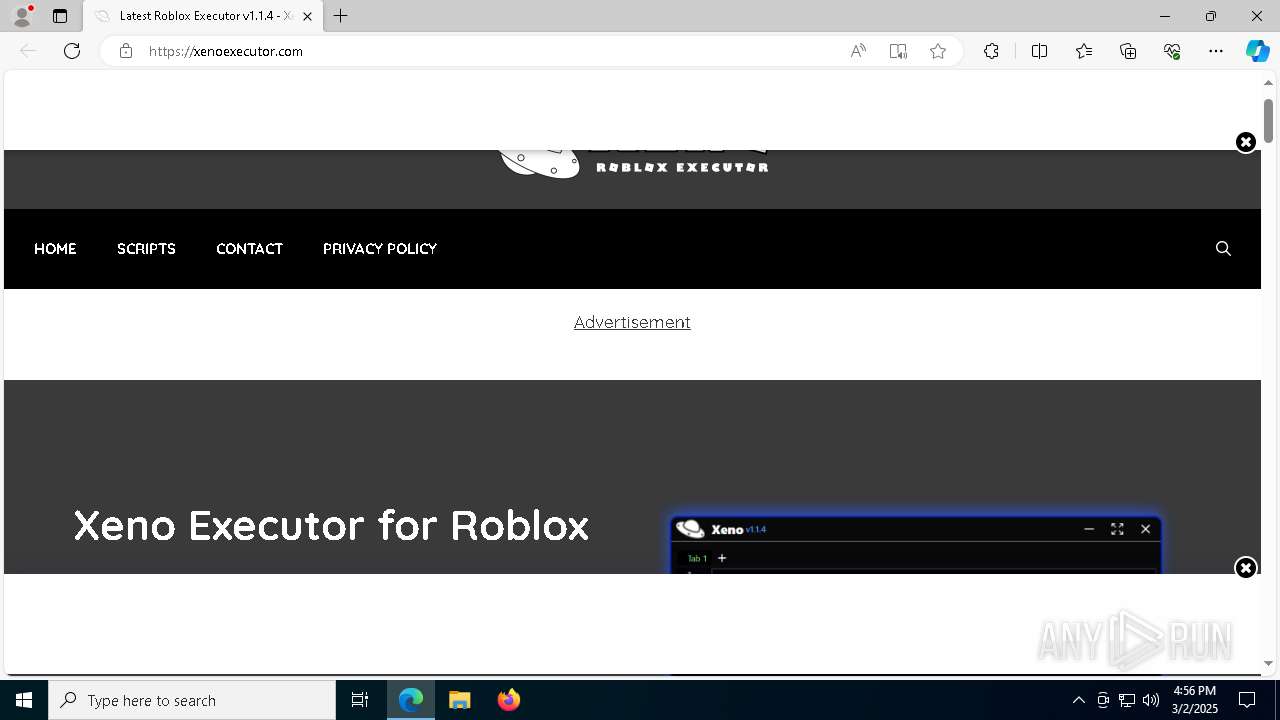This screenshot has height=720, width=1280.
Task: Open Collections panel
Action: [x=1128, y=51]
